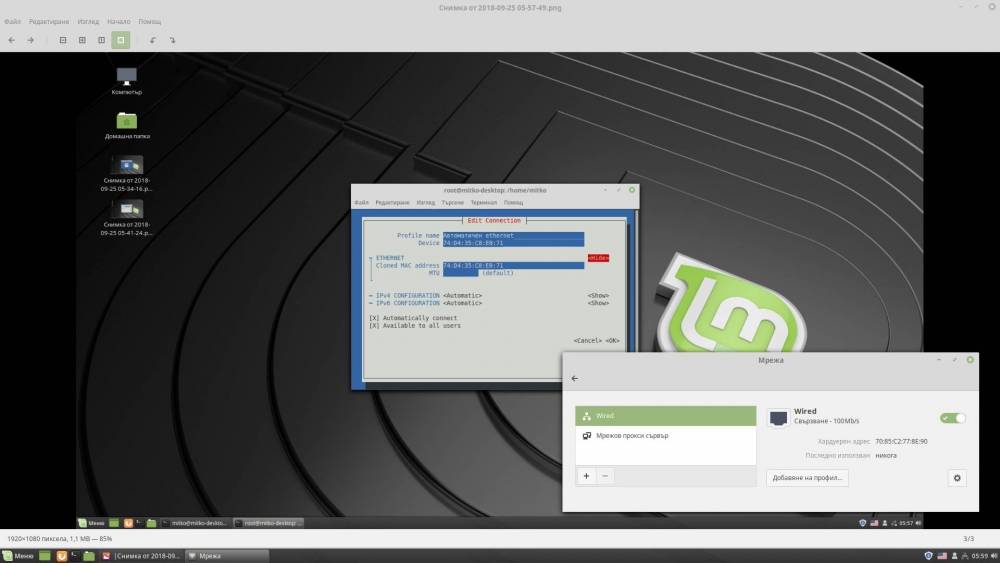This screenshot has width=1000, height=563.
Task: Click the flag keyboard layout tray icon
Action: pyautogui.click(x=942, y=556)
